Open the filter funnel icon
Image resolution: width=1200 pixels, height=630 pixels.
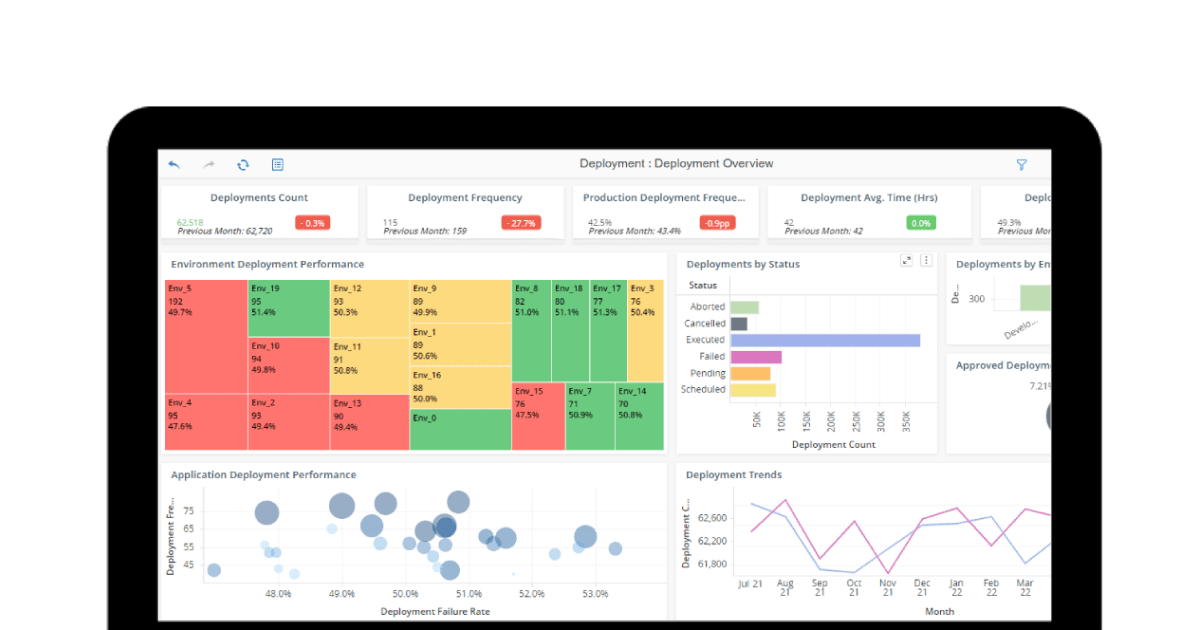(x=1022, y=164)
